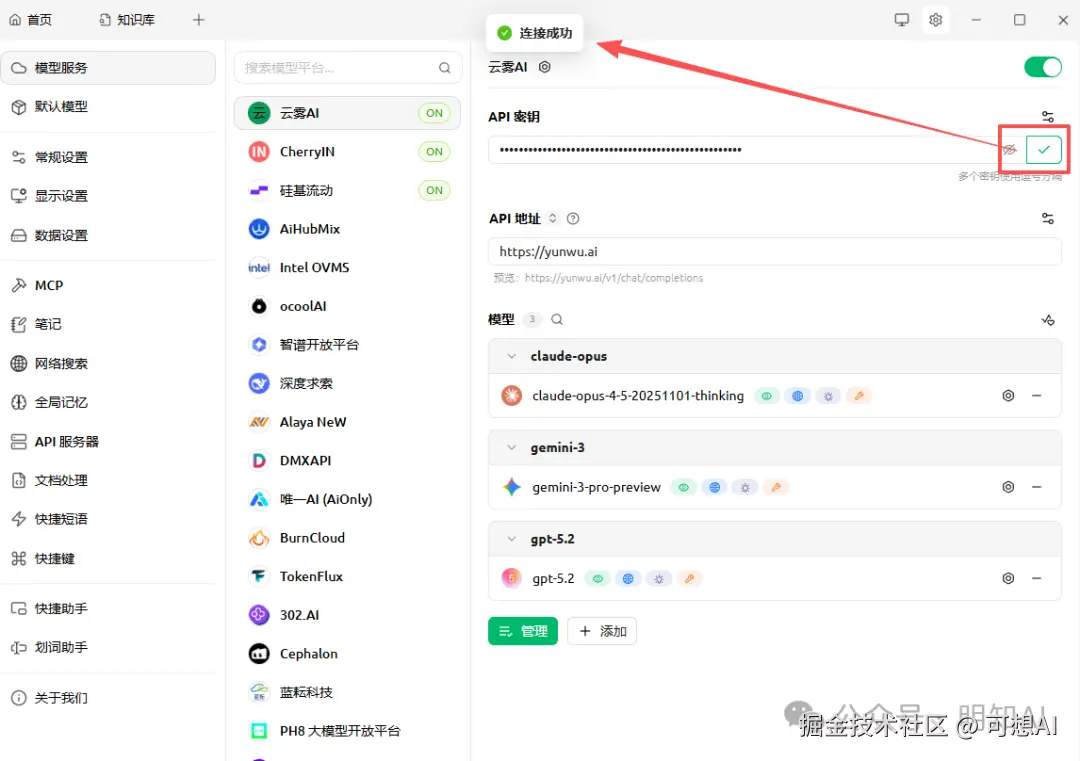Viewport: 1080px width, 761px height.
Task: Click the green 管理 button
Action: [522, 631]
